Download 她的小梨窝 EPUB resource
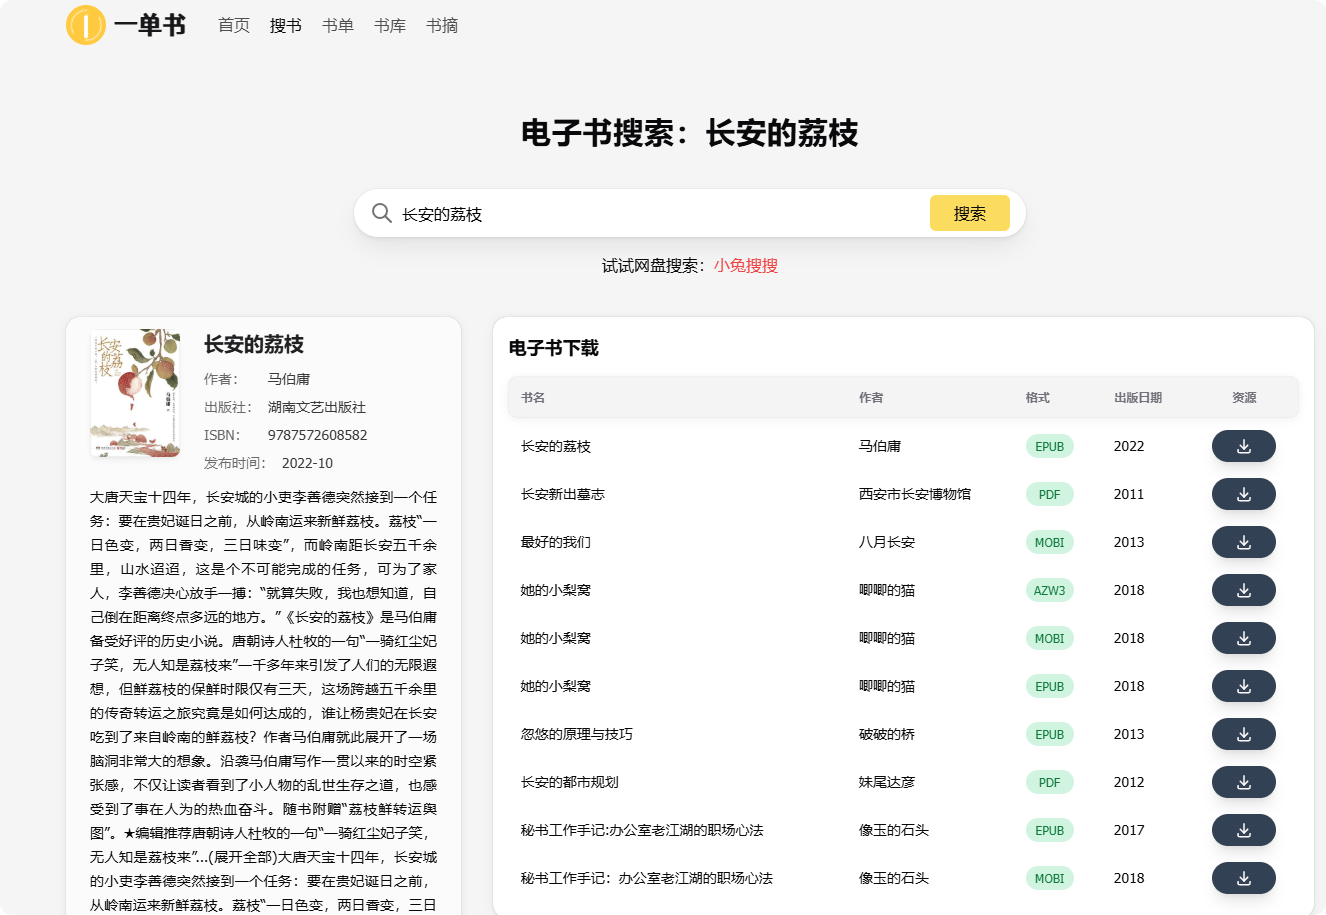 click(1243, 686)
